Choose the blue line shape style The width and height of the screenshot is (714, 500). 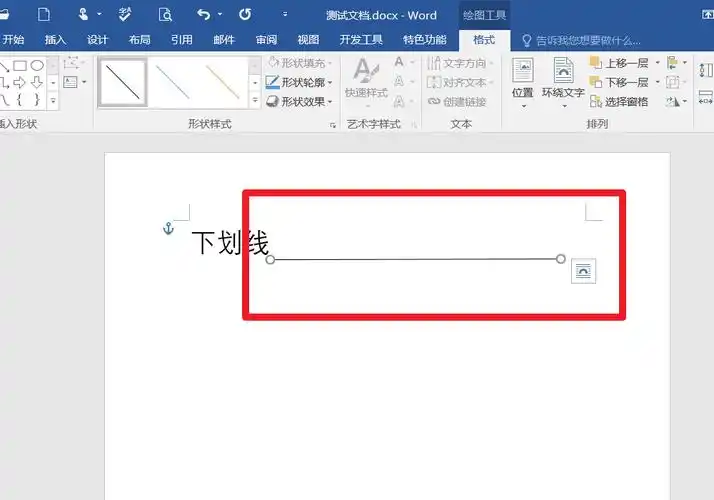pyautogui.click(x=173, y=82)
